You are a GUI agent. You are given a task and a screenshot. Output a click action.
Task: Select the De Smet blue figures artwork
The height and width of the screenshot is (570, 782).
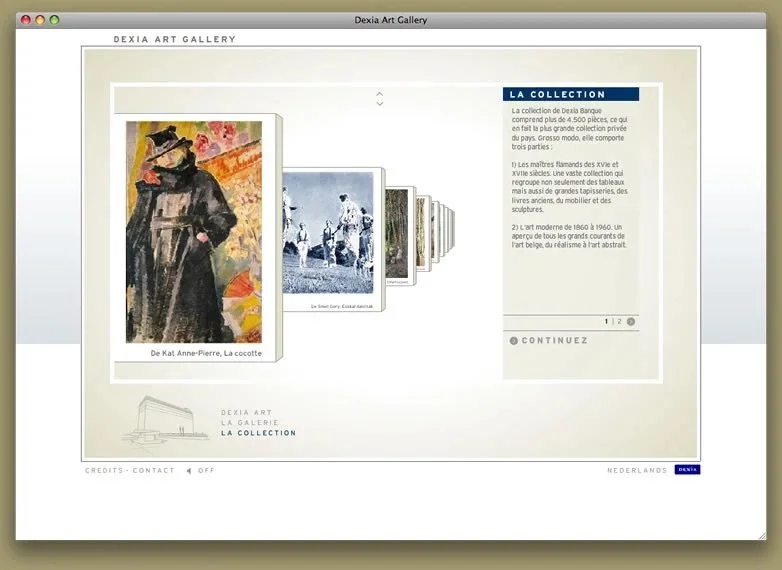(333, 239)
